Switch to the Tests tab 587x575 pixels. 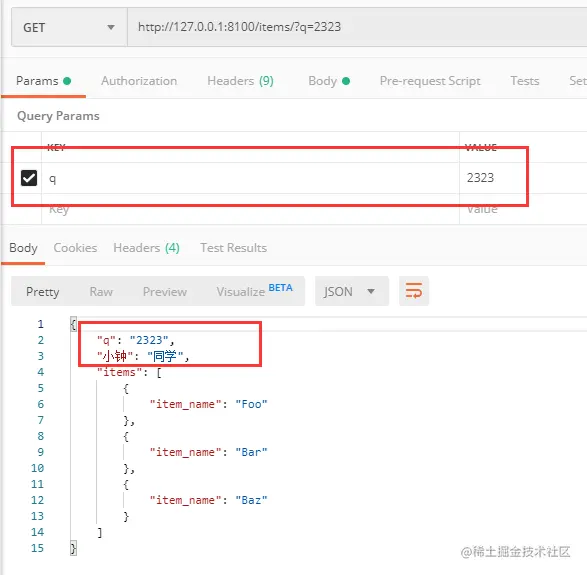tap(524, 81)
